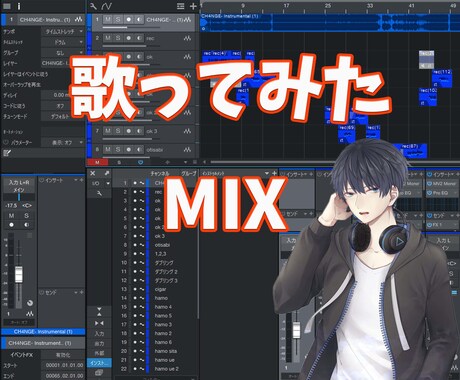Solo the inspector channel strip with S

coord(26,216)
